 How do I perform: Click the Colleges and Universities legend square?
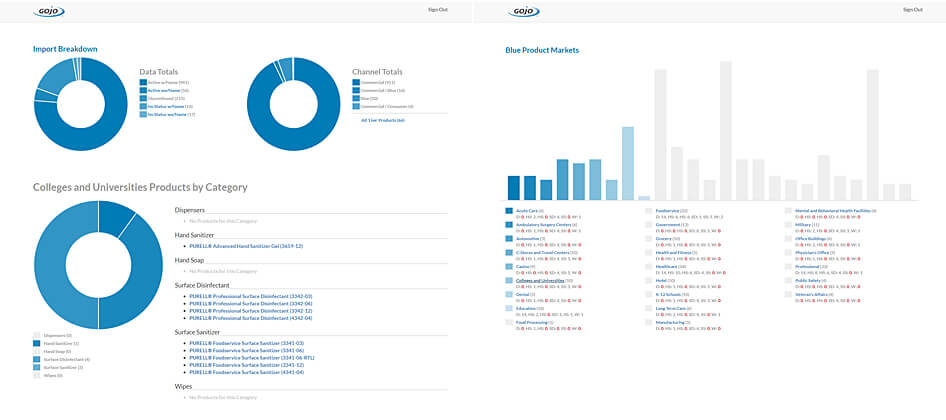click(x=510, y=281)
